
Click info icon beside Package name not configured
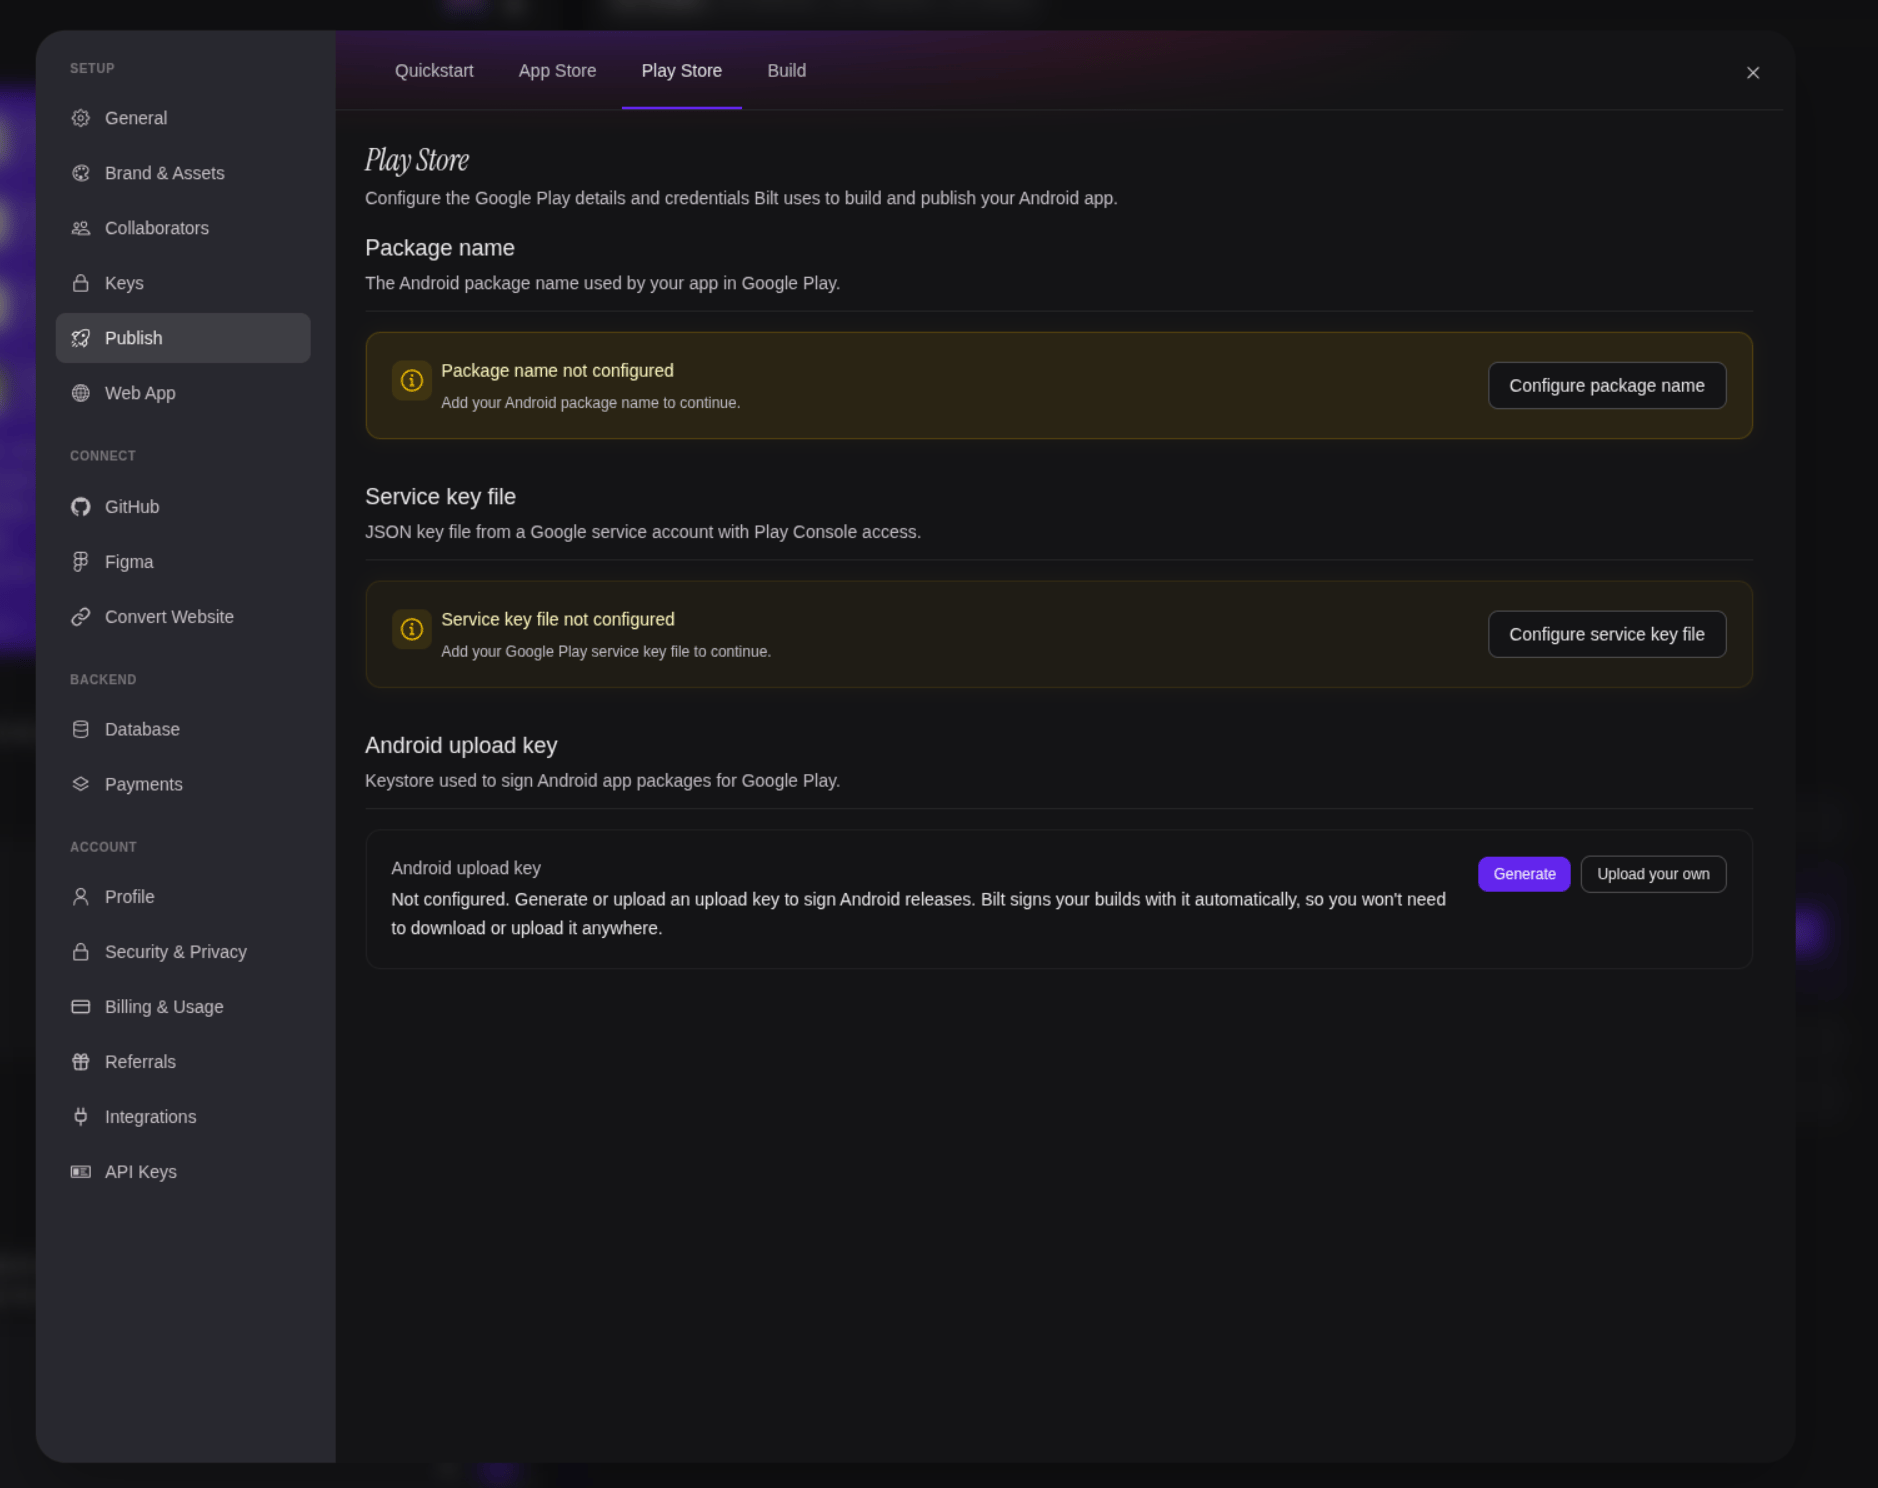coord(412,381)
